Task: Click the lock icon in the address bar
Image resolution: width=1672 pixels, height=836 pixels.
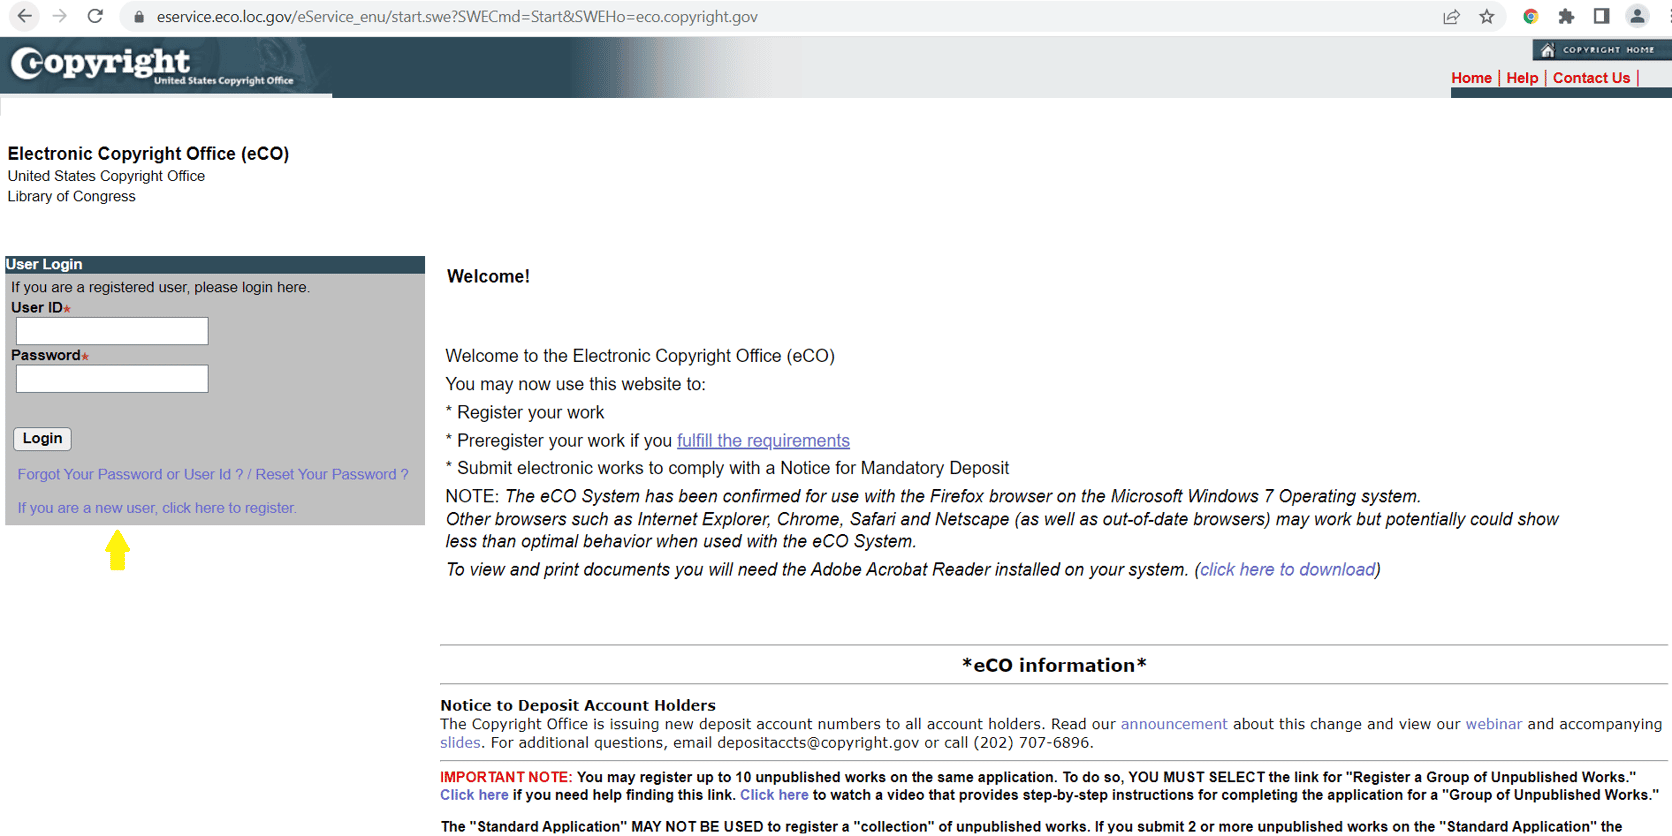Action: (x=139, y=17)
